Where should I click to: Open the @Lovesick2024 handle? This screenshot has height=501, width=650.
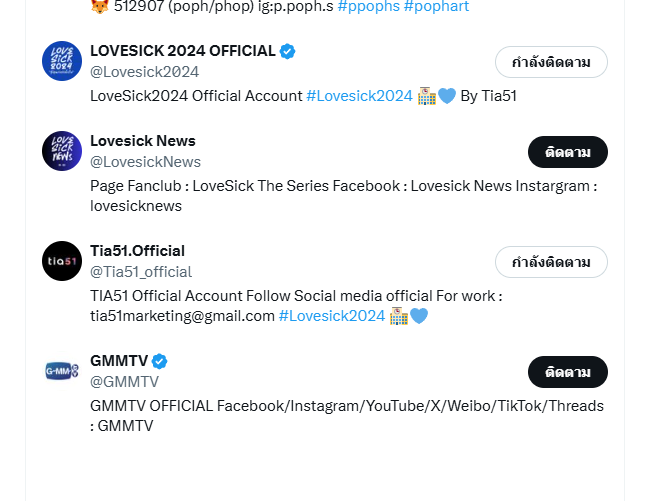tap(145, 72)
